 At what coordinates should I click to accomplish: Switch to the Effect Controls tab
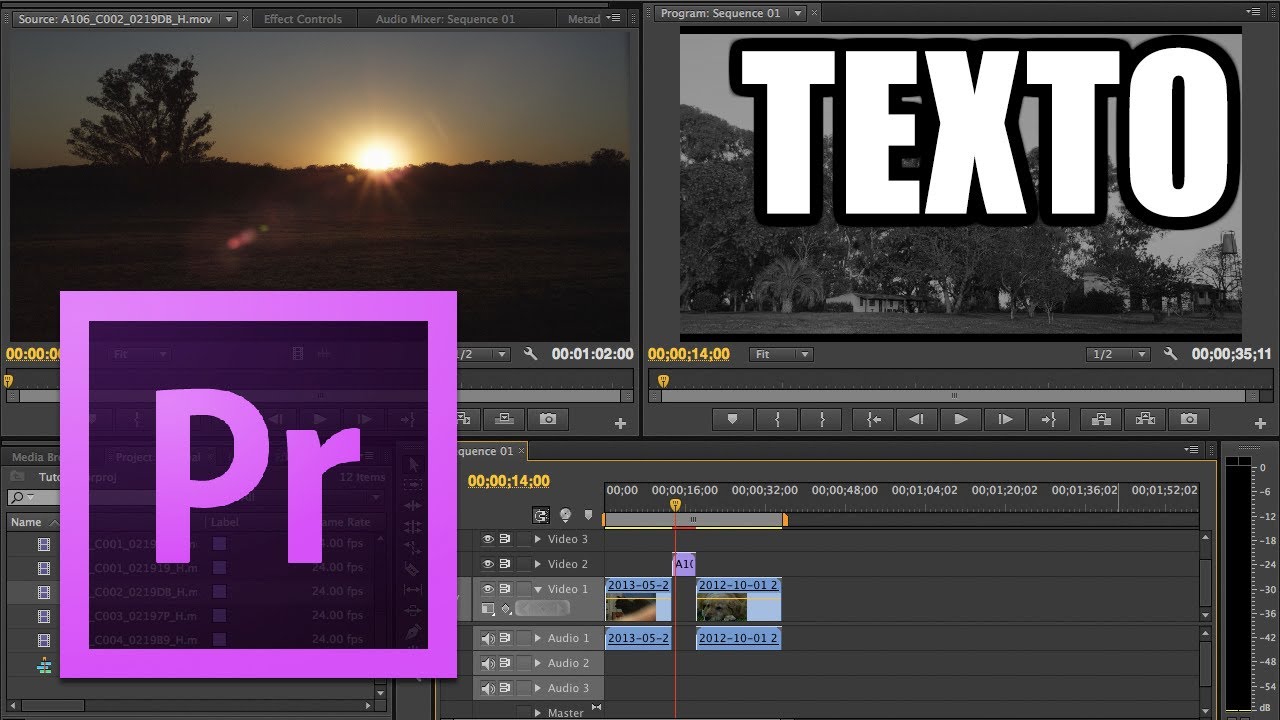pyautogui.click(x=303, y=19)
